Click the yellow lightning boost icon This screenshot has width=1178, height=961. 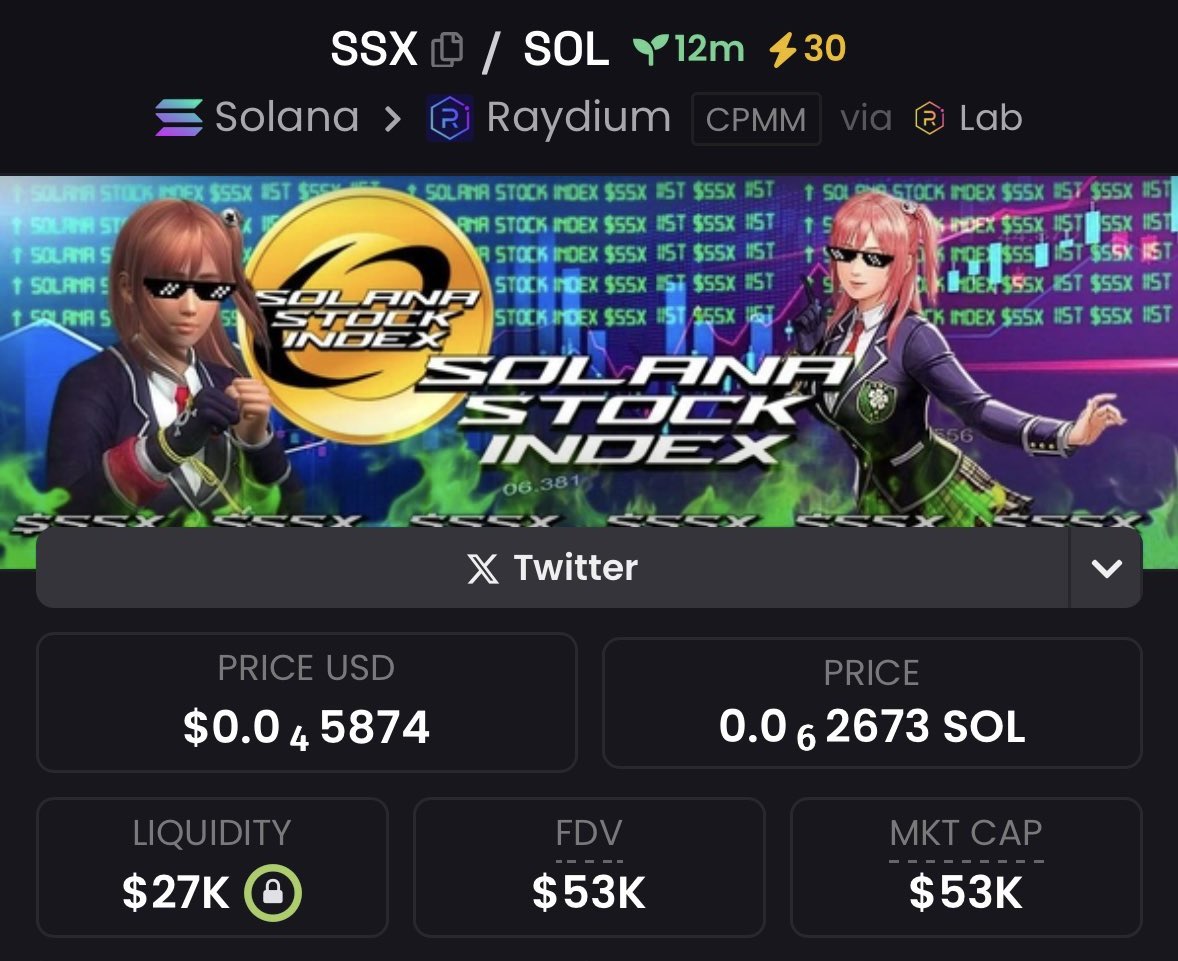pos(783,50)
